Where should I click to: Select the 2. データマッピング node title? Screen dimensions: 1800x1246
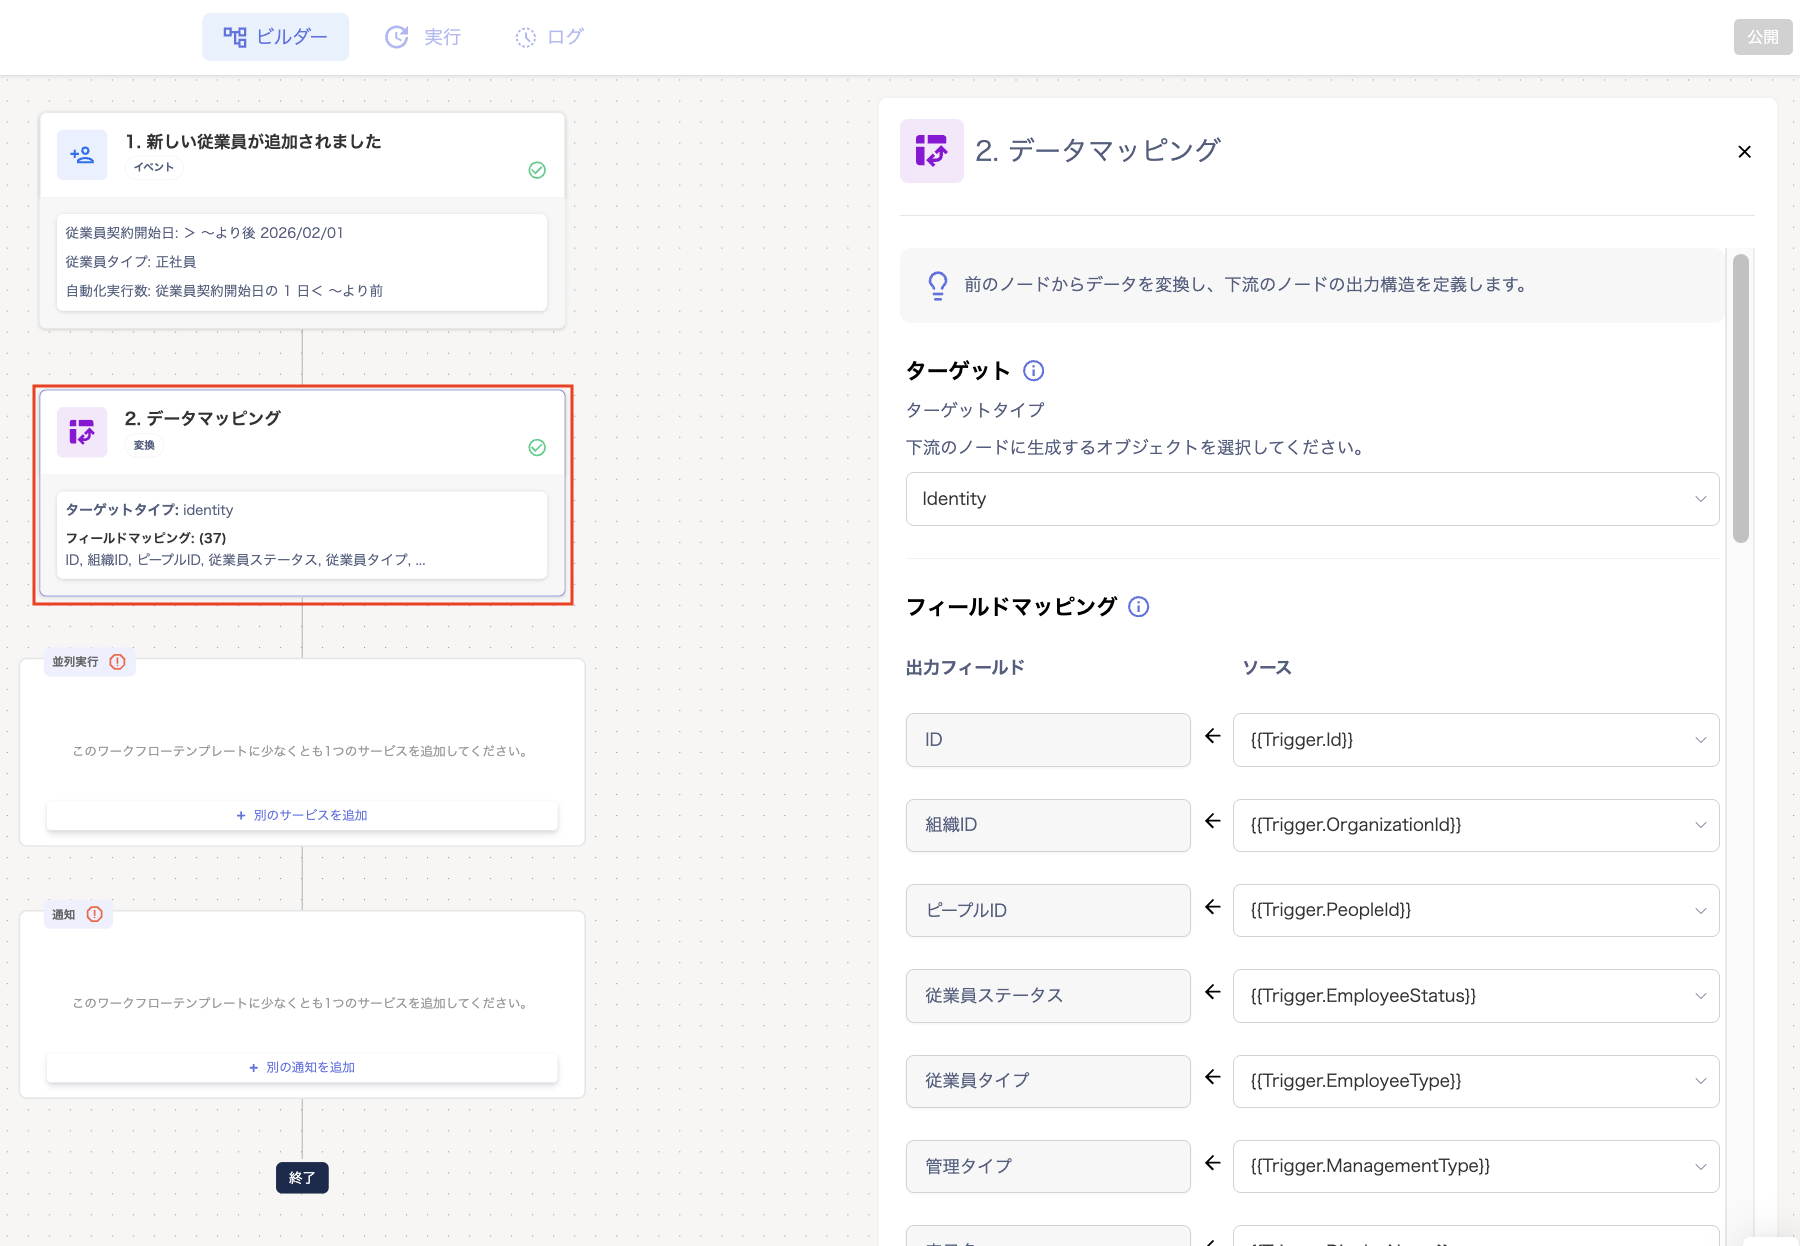(203, 418)
